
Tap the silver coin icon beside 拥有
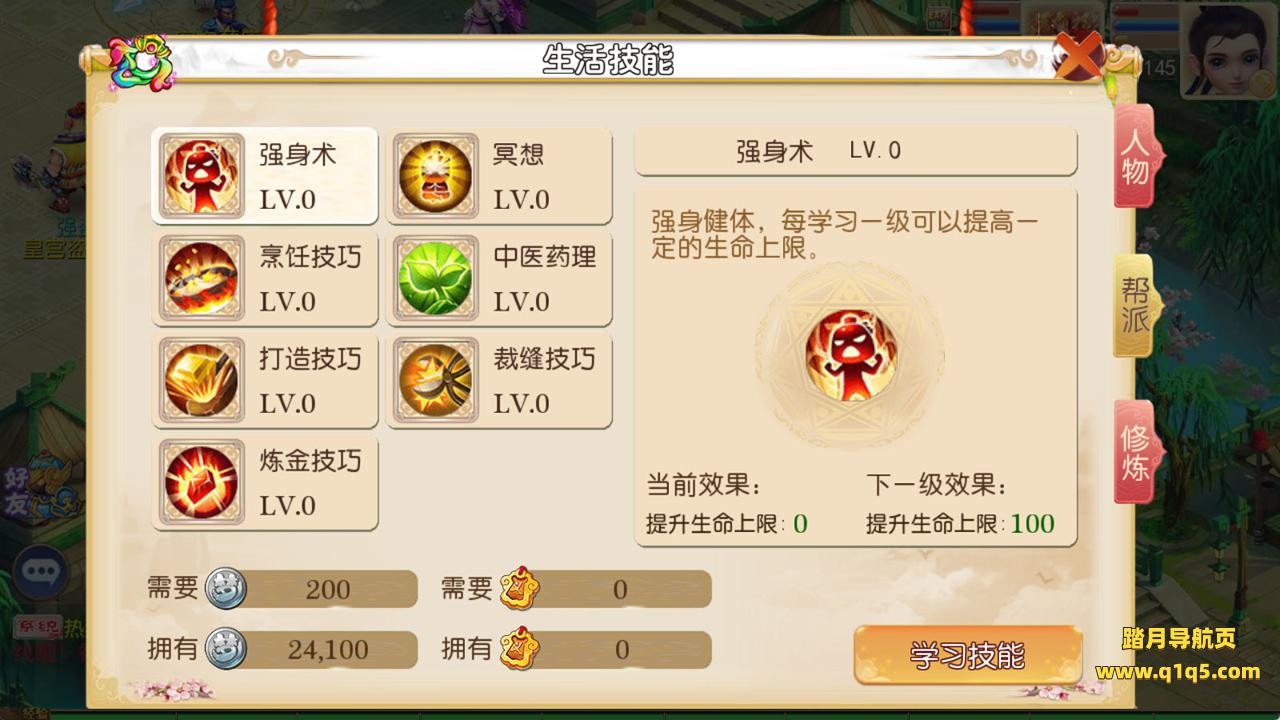[x=226, y=649]
